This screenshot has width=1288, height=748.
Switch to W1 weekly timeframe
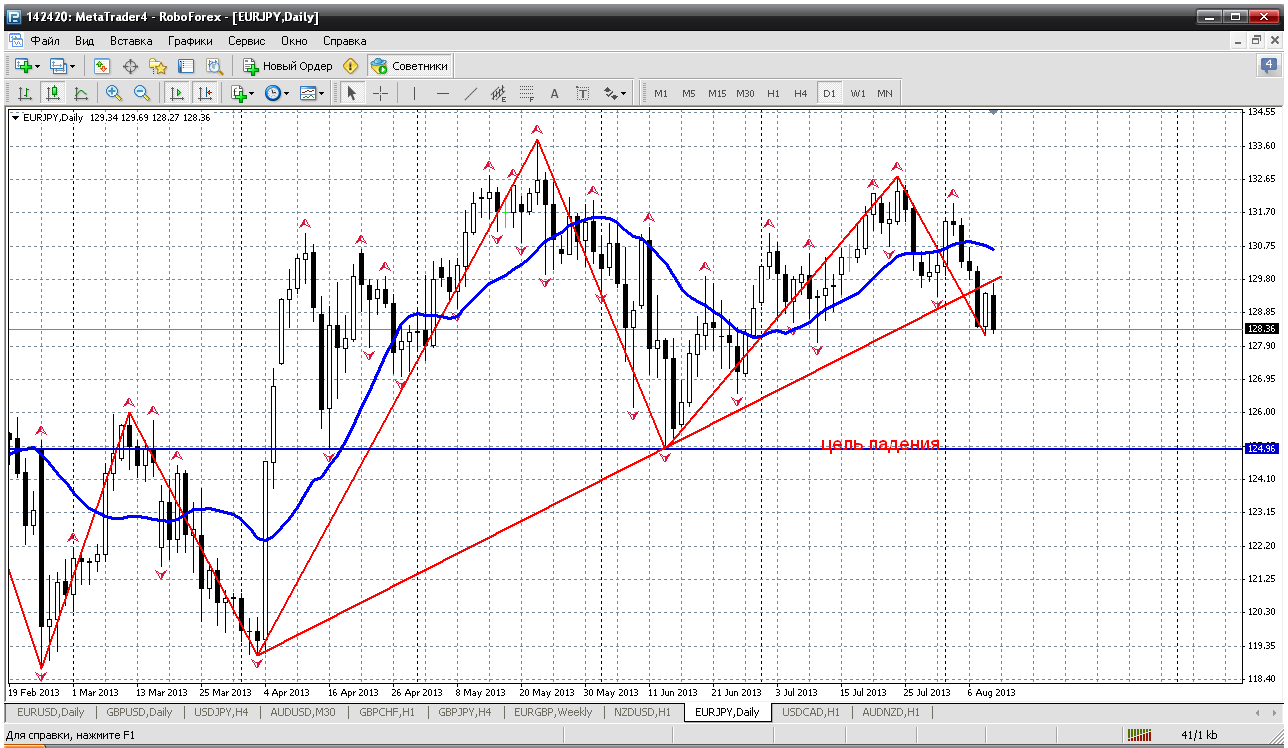point(858,93)
